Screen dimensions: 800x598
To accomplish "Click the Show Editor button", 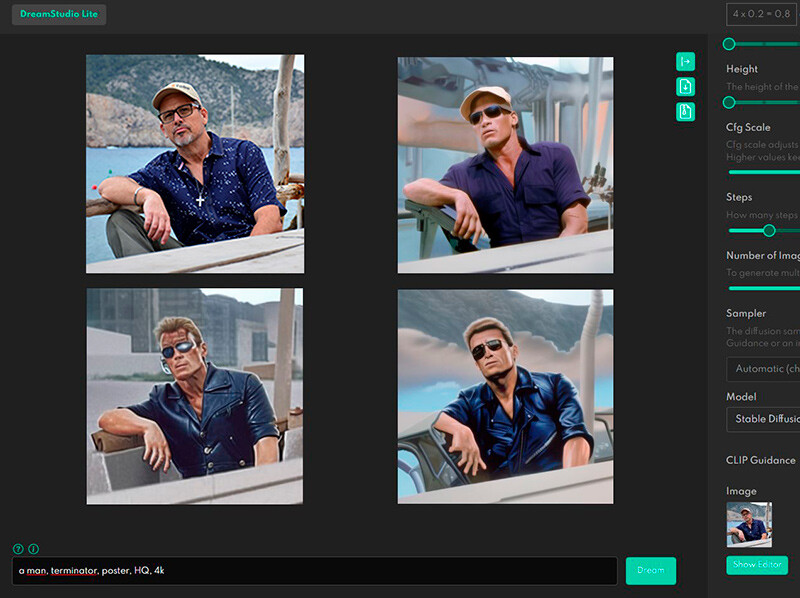I will [x=756, y=565].
